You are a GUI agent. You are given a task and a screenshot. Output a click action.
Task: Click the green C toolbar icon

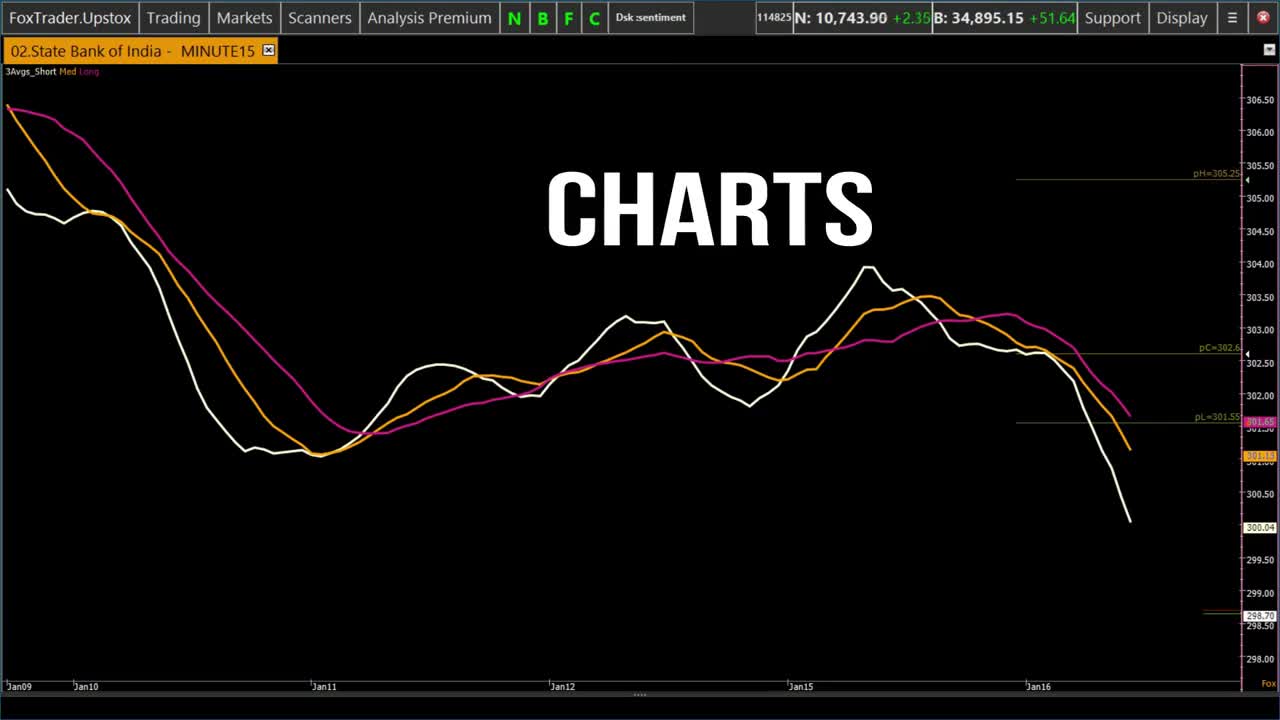tap(594, 18)
